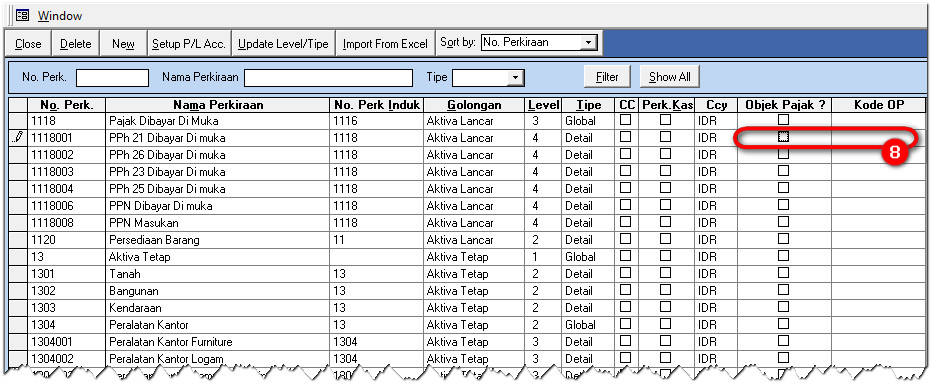
Task: Click Golongan column header
Action: point(474,105)
